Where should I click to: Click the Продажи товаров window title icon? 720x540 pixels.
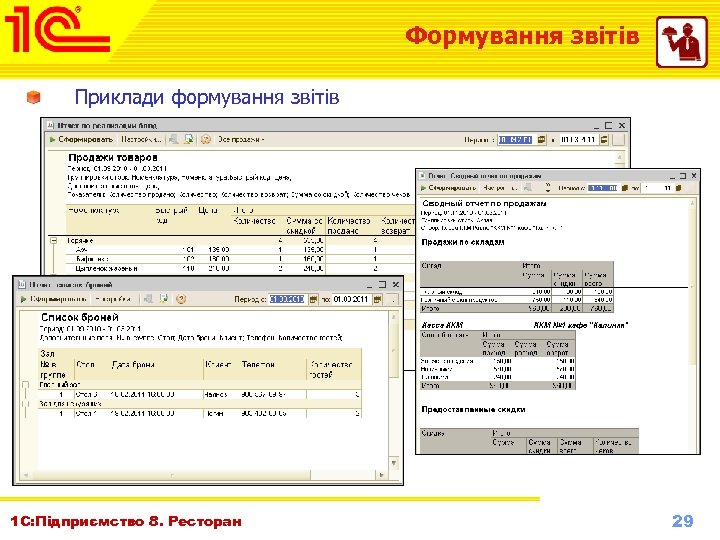(x=51, y=125)
